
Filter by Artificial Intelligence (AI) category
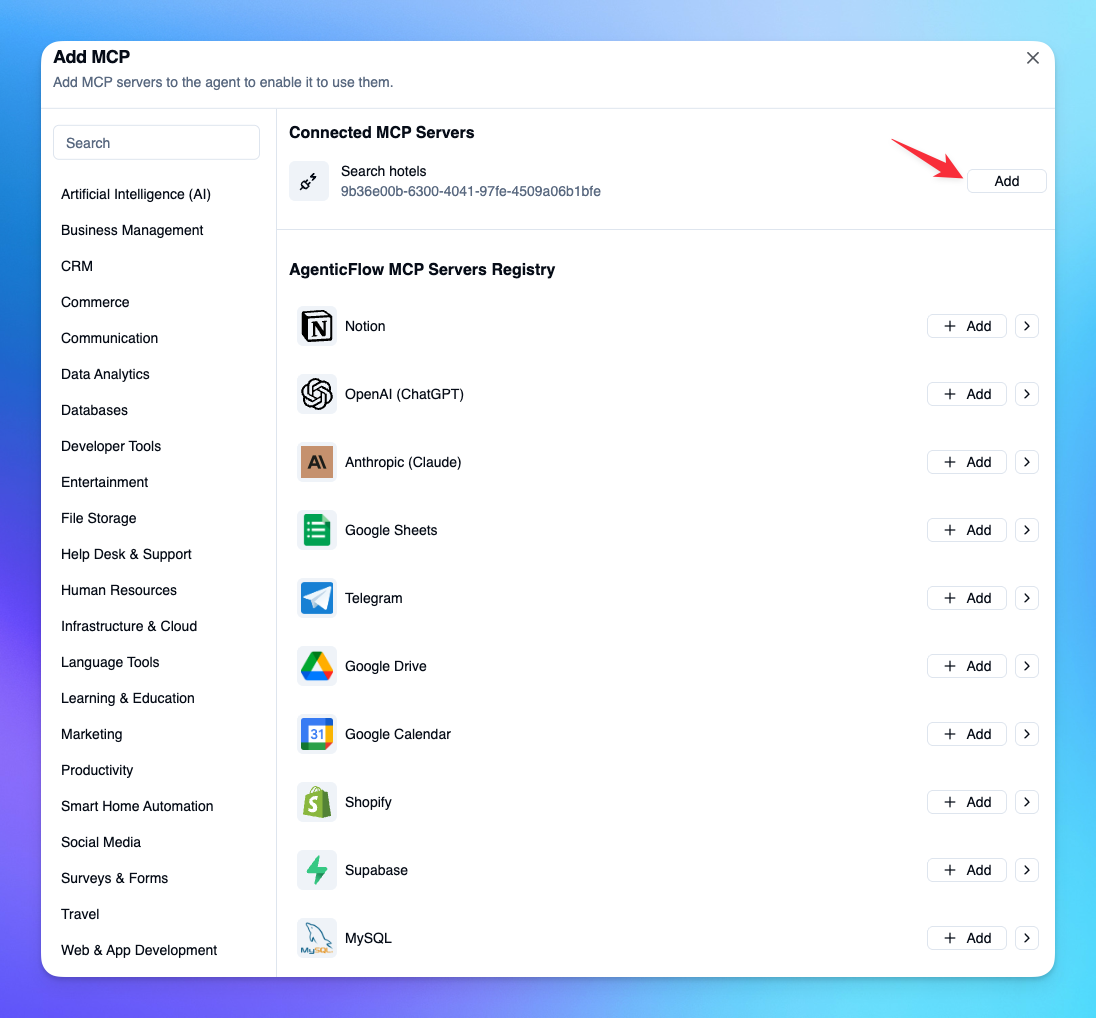click(136, 194)
